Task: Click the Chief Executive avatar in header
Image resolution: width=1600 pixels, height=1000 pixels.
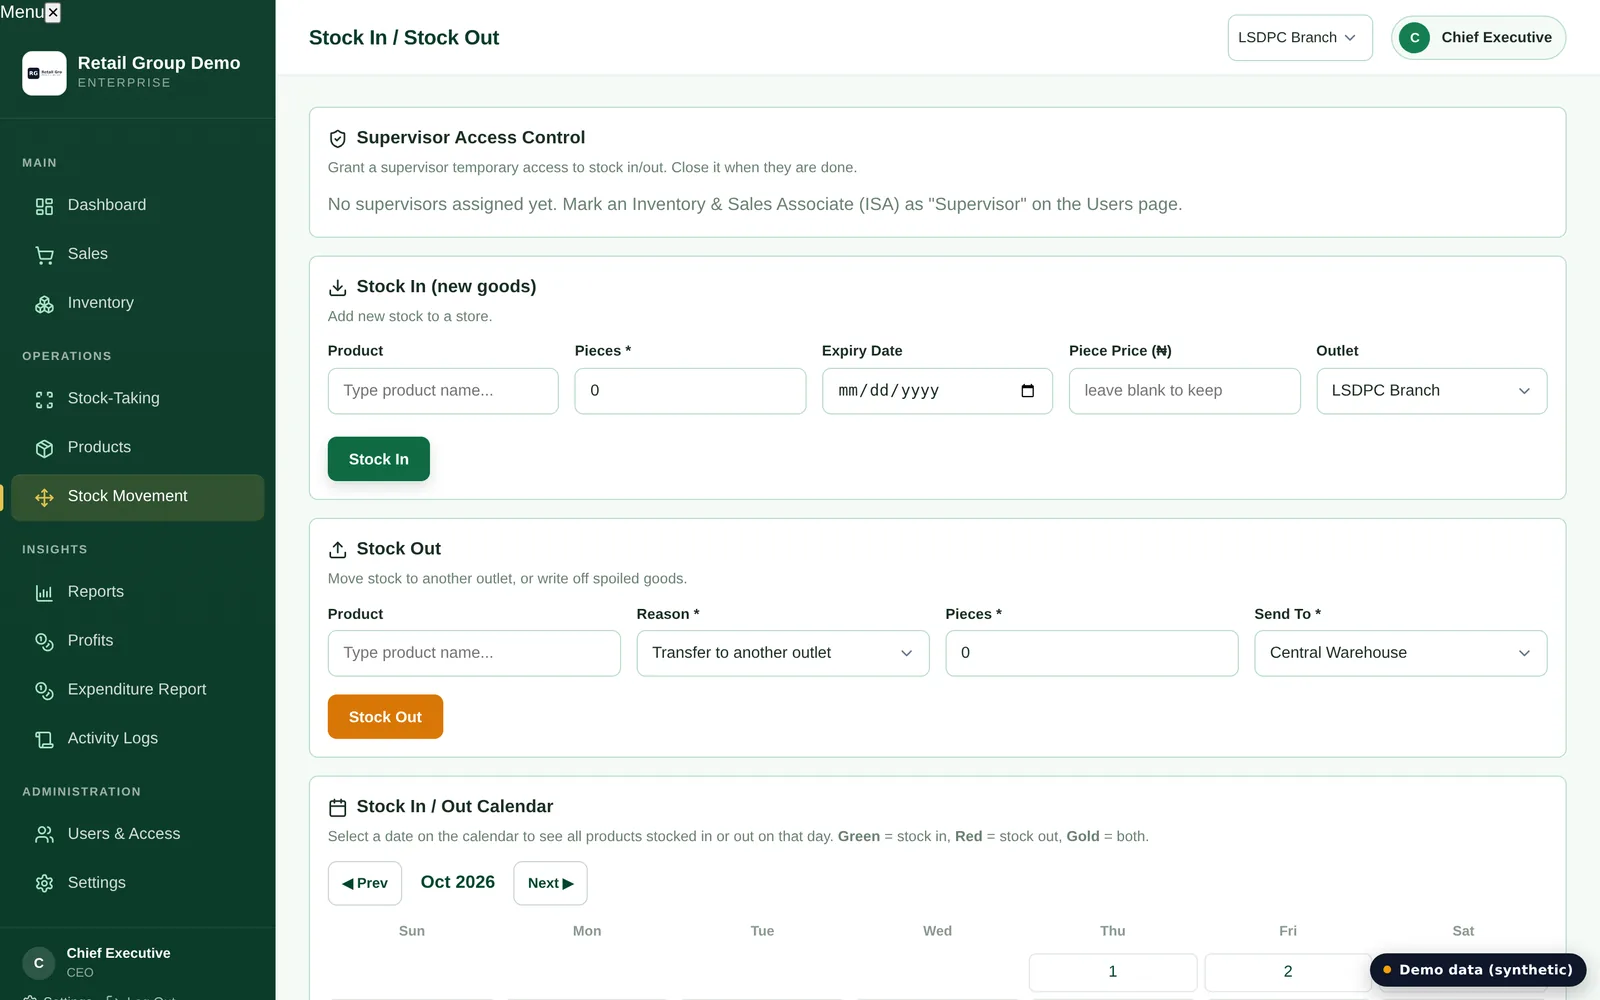Action: (x=1414, y=38)
